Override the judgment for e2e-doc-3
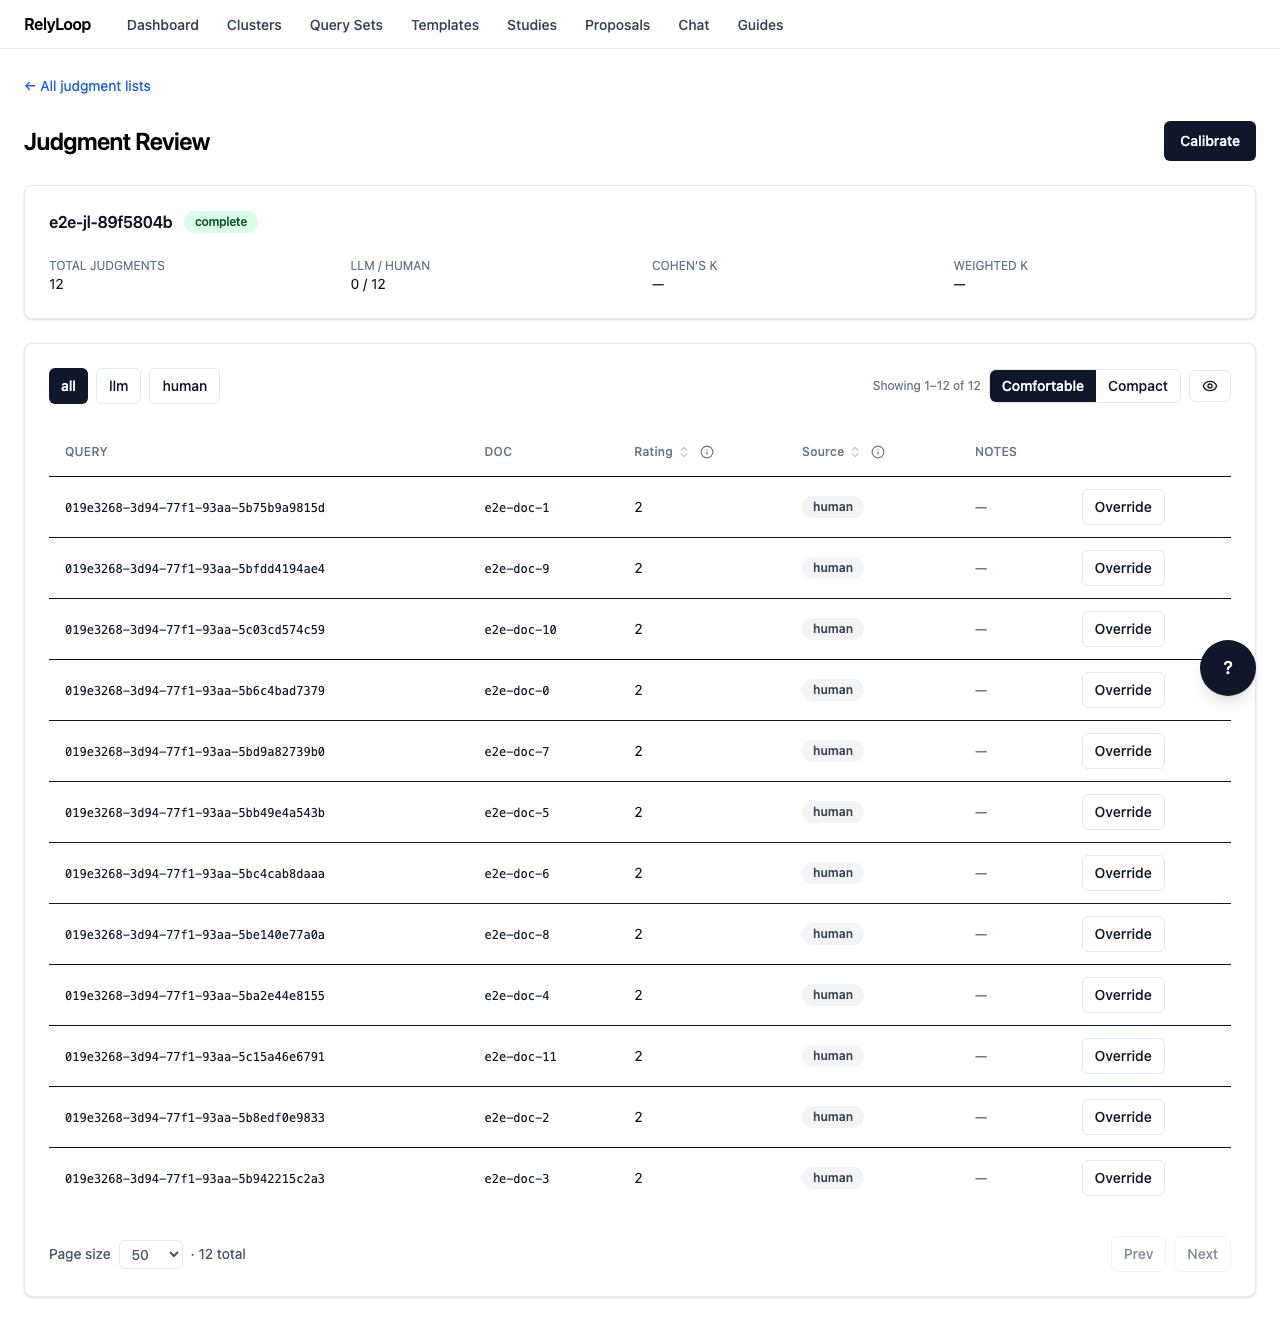The height and width of the screenshot is (1321, 1280). (x=1123, y=1178)
